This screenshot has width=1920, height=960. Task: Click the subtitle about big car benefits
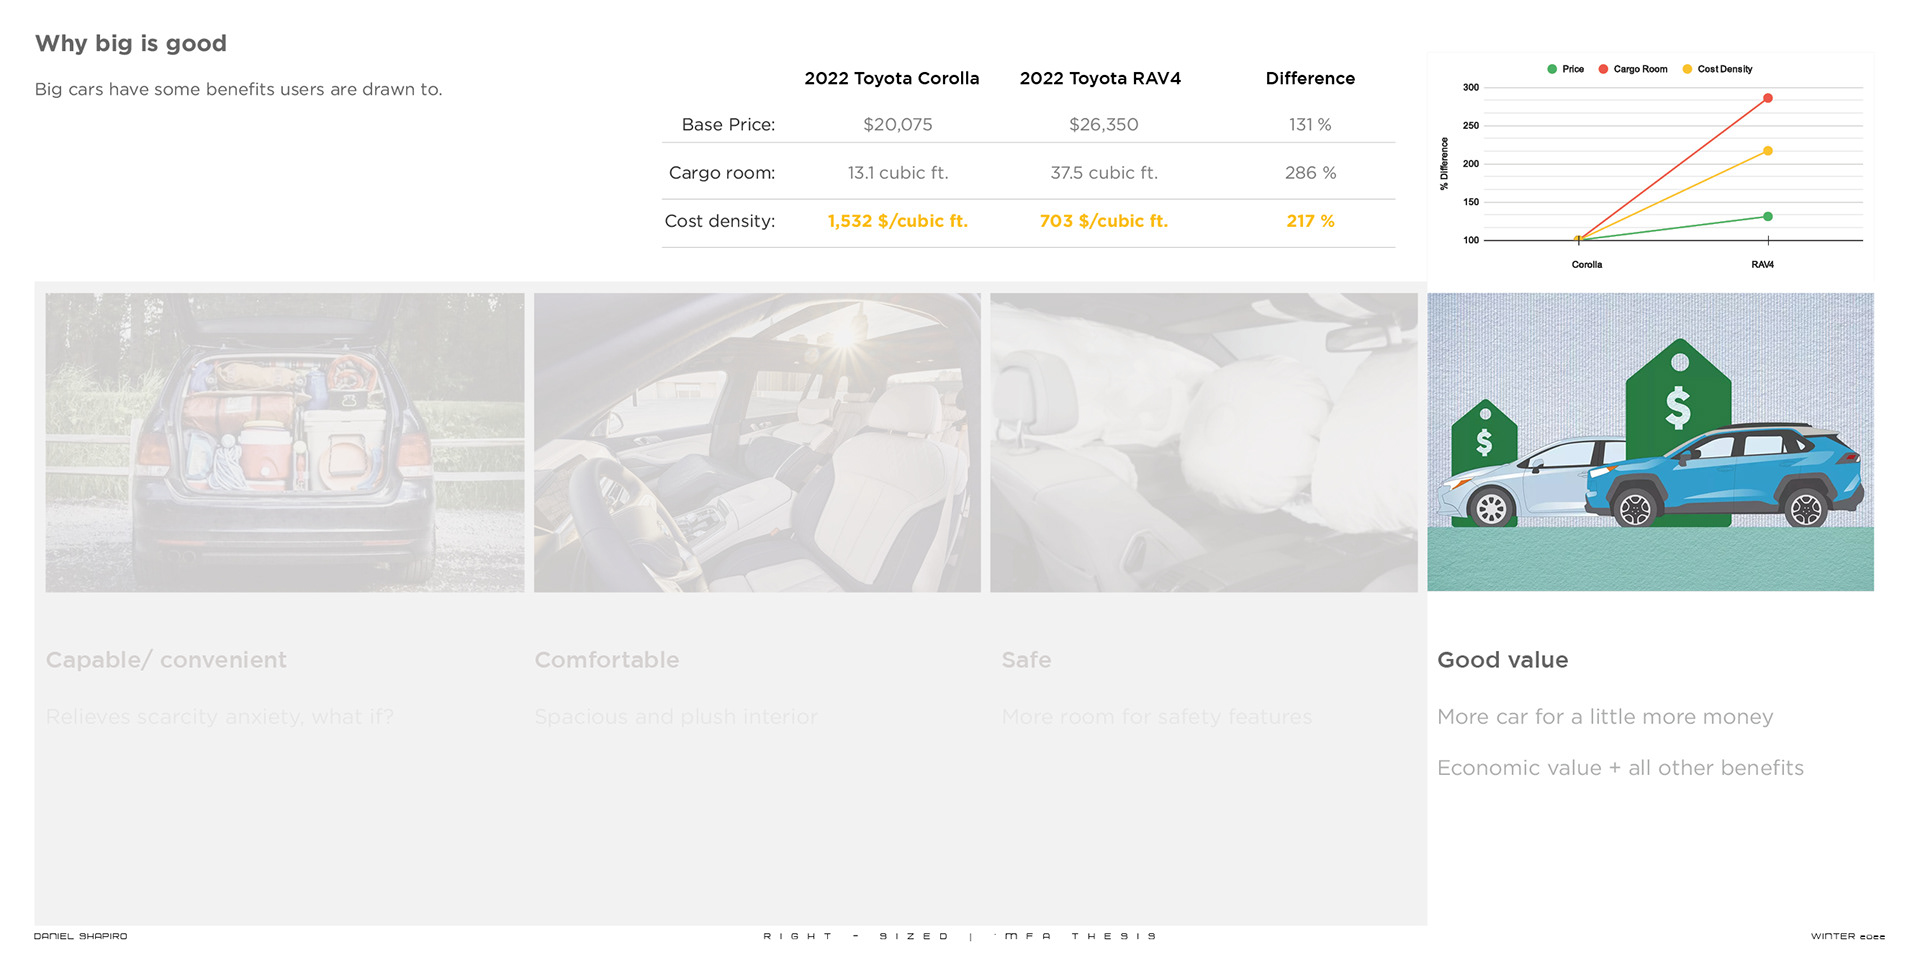(x=238, y=89)
